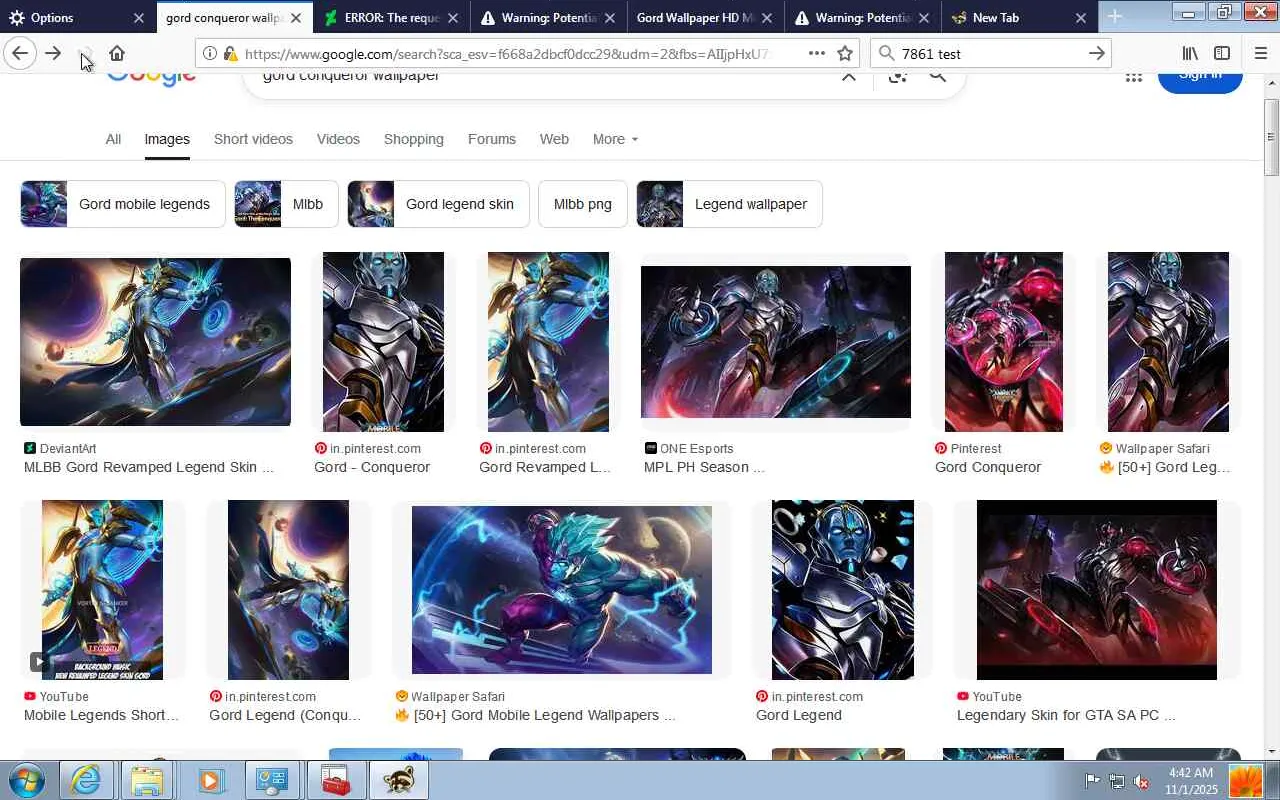Open the browser home page

click(117, 53)
